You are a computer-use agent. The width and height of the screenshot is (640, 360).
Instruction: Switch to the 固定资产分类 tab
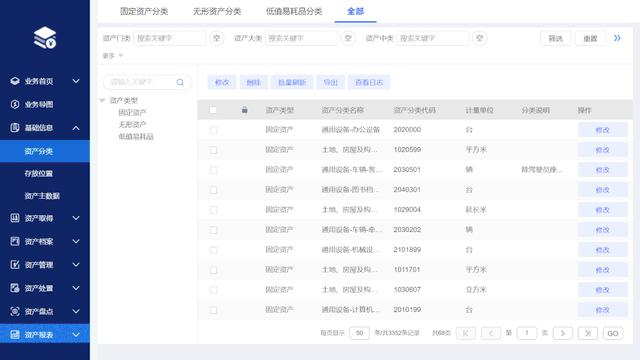[x=144, y=11]
